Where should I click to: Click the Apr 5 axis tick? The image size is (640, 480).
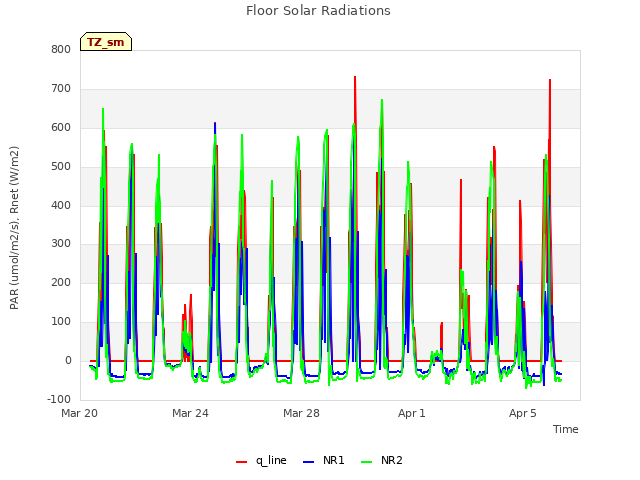point(522,413)
